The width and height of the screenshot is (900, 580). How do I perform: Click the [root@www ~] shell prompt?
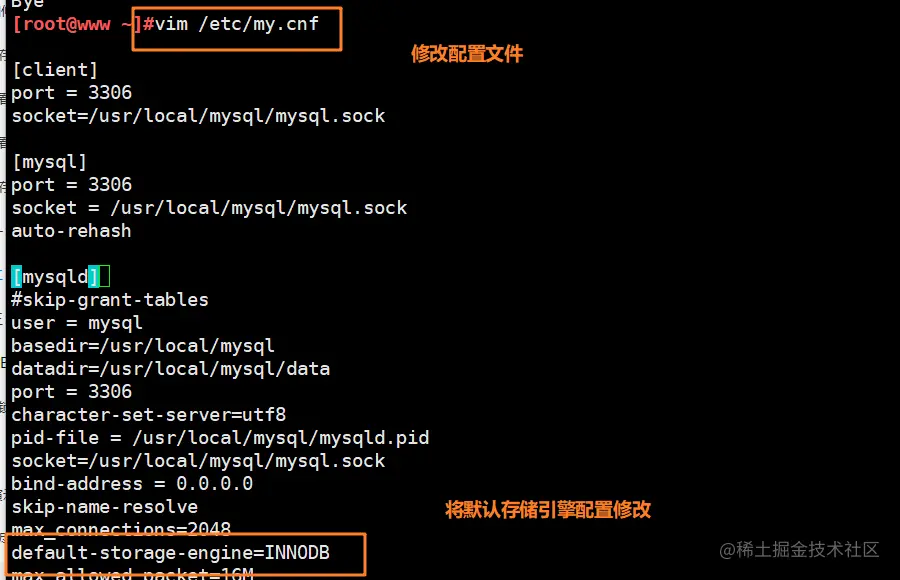coord(77,24)
